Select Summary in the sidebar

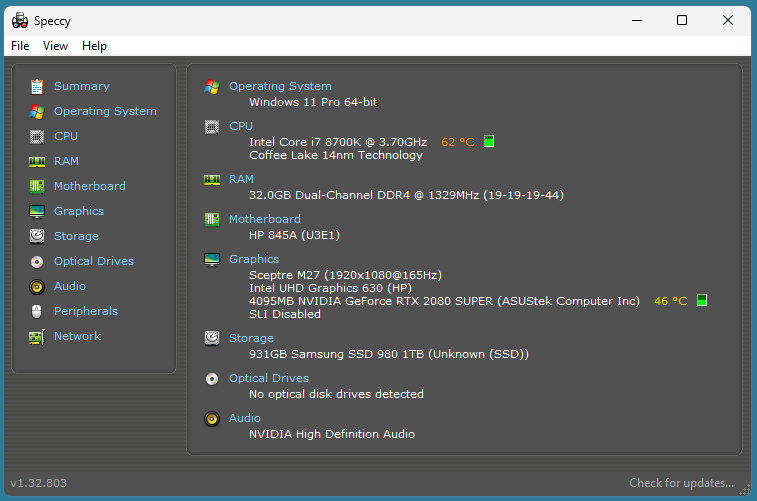tap(82, 86)
